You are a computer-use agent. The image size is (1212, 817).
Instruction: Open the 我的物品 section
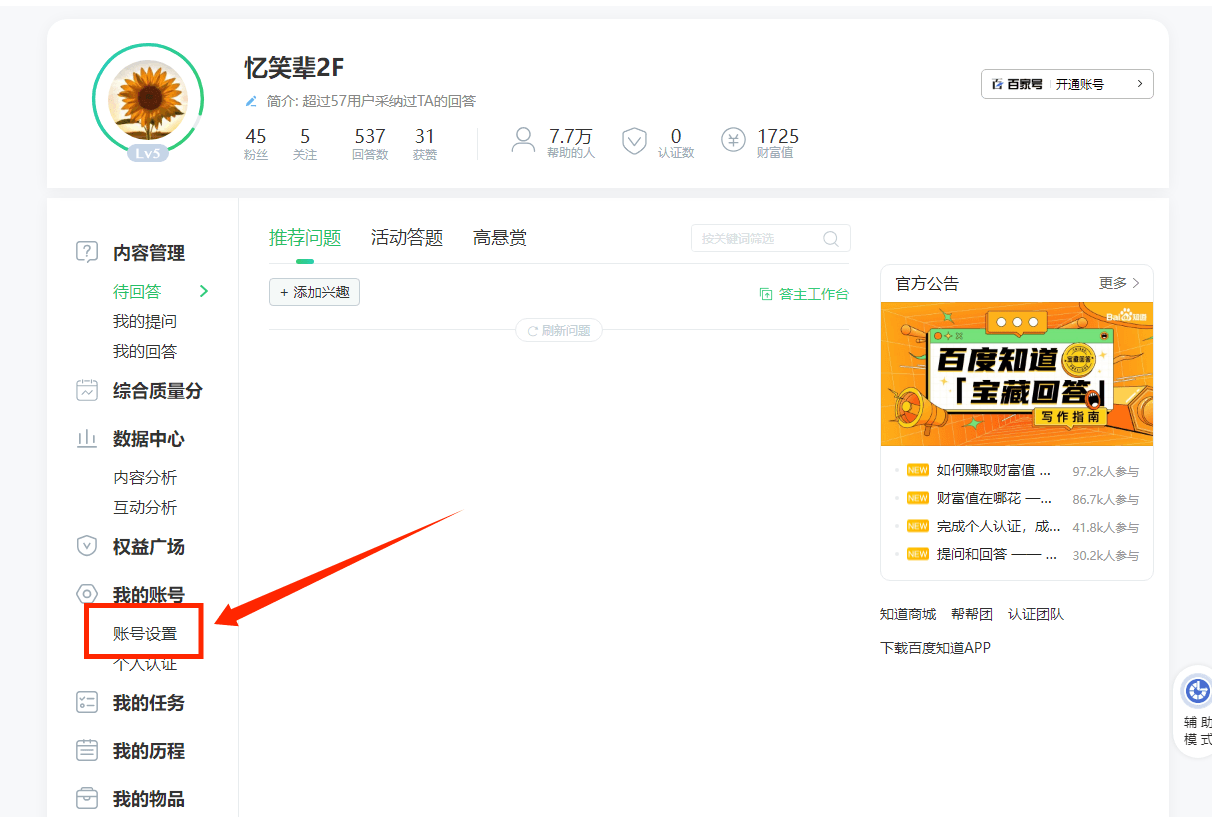(x=149, y=799)
